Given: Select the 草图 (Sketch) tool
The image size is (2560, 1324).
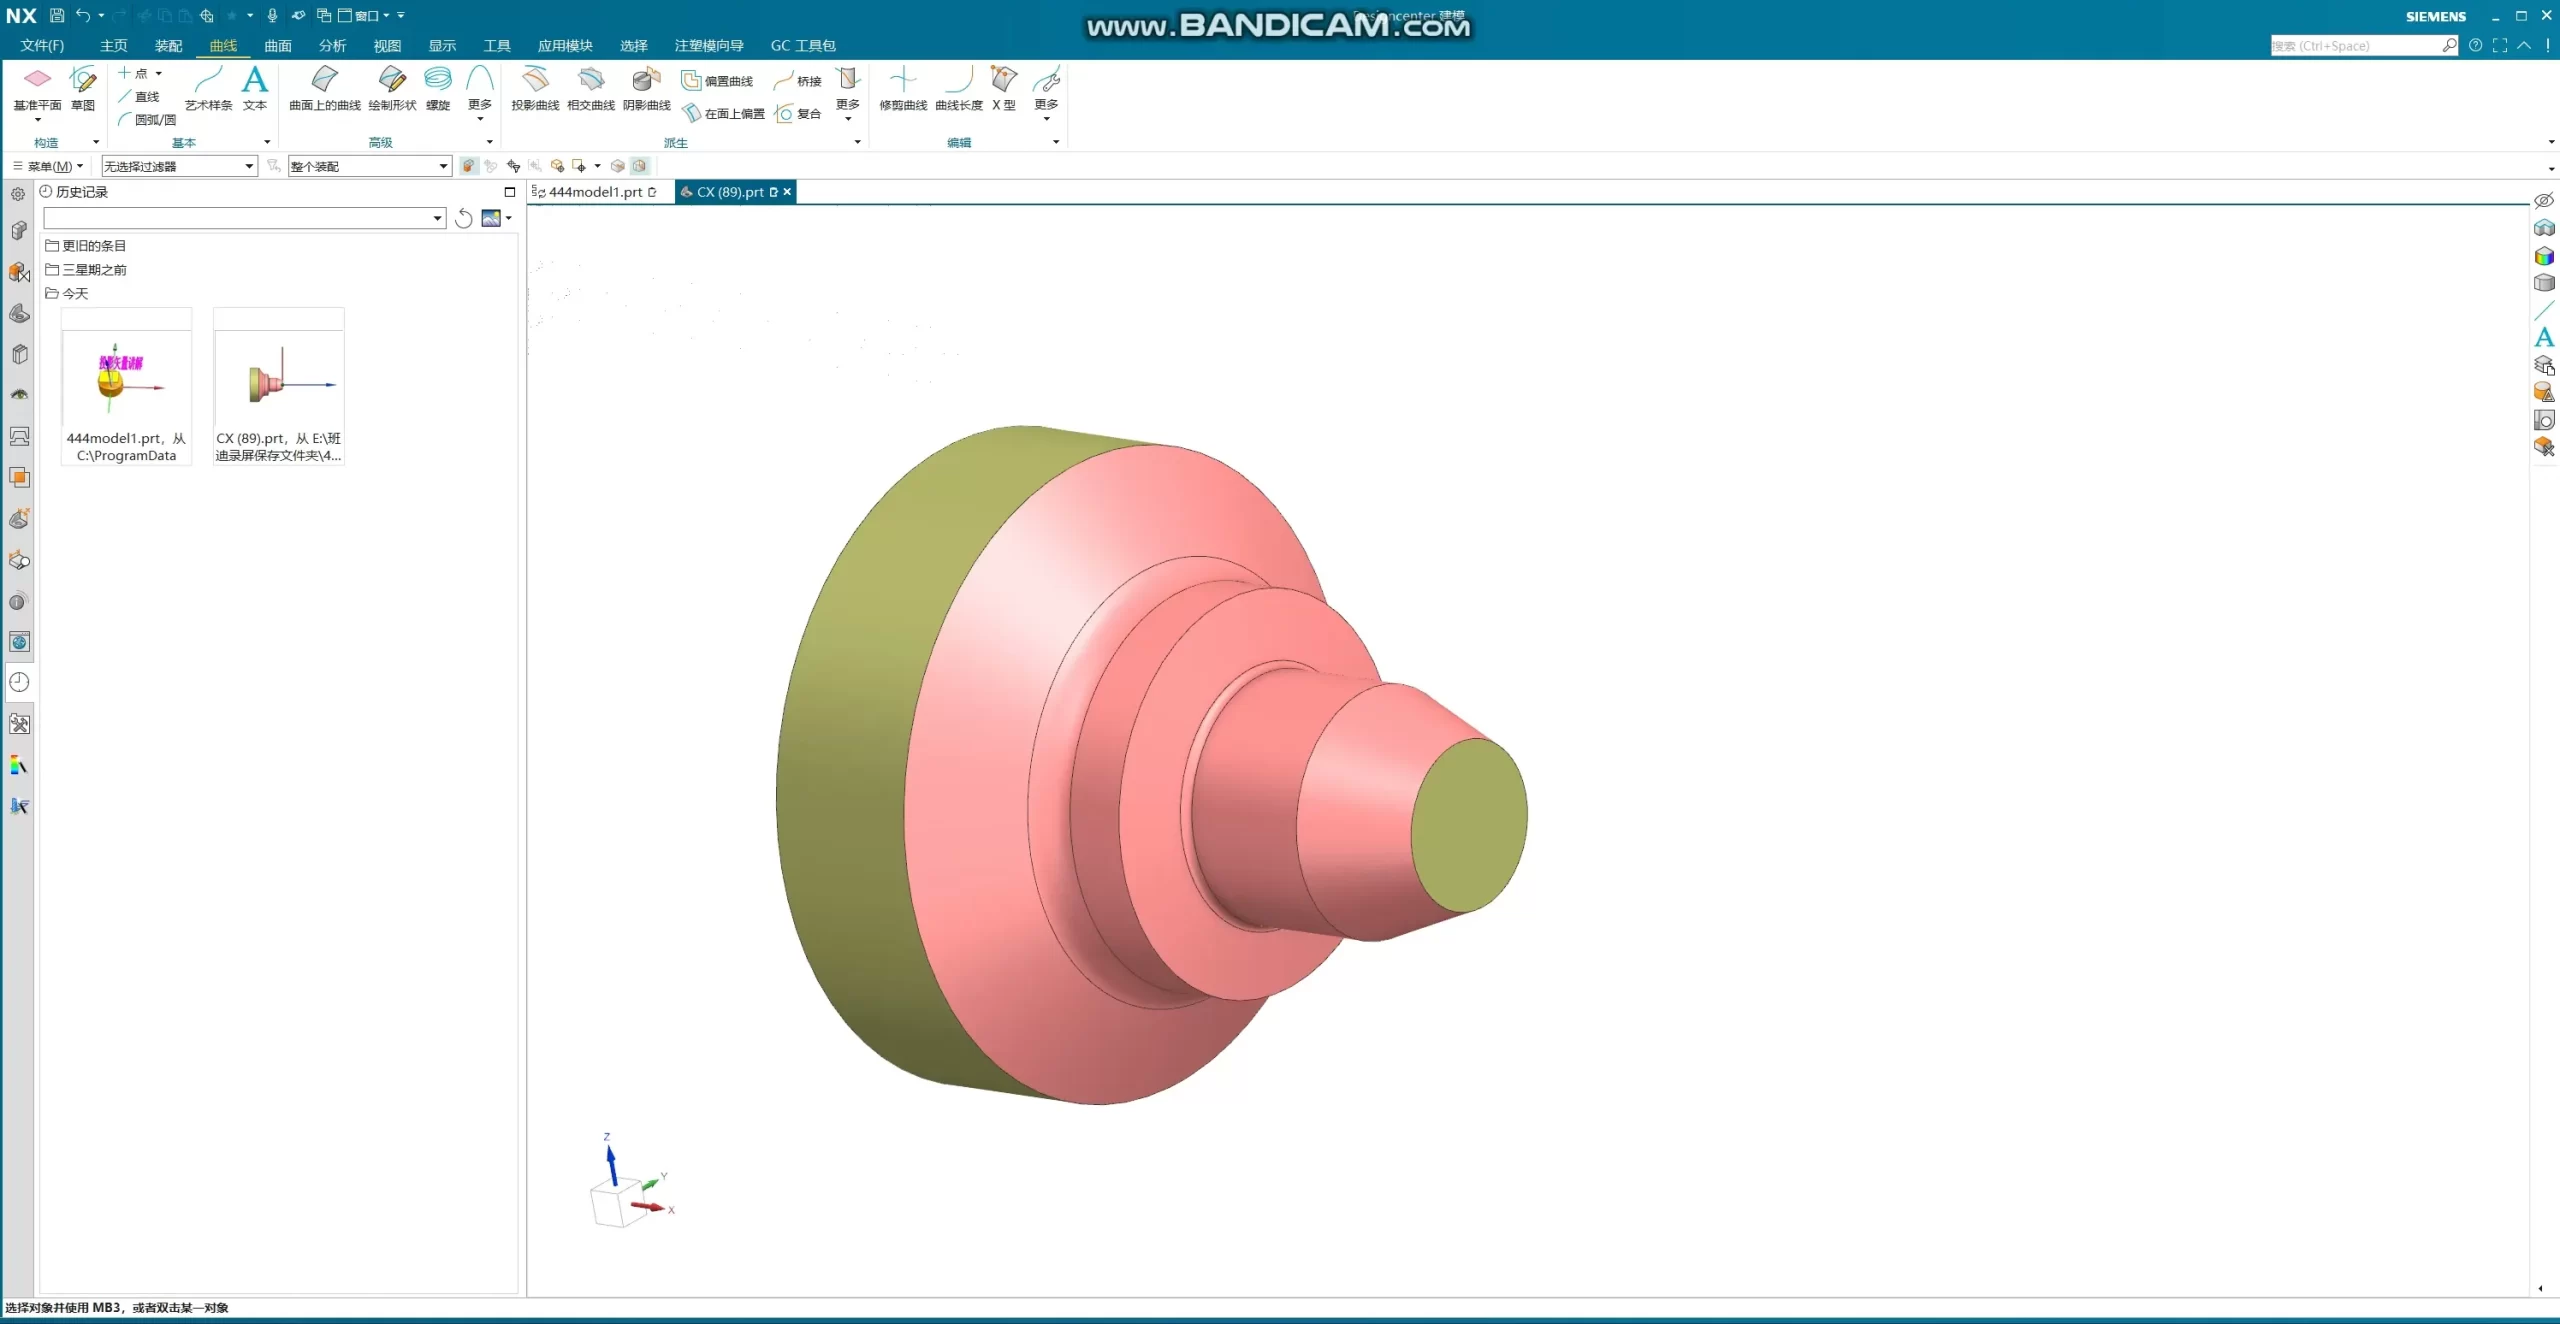Looking at the screenshot, I should coord(83,86).
